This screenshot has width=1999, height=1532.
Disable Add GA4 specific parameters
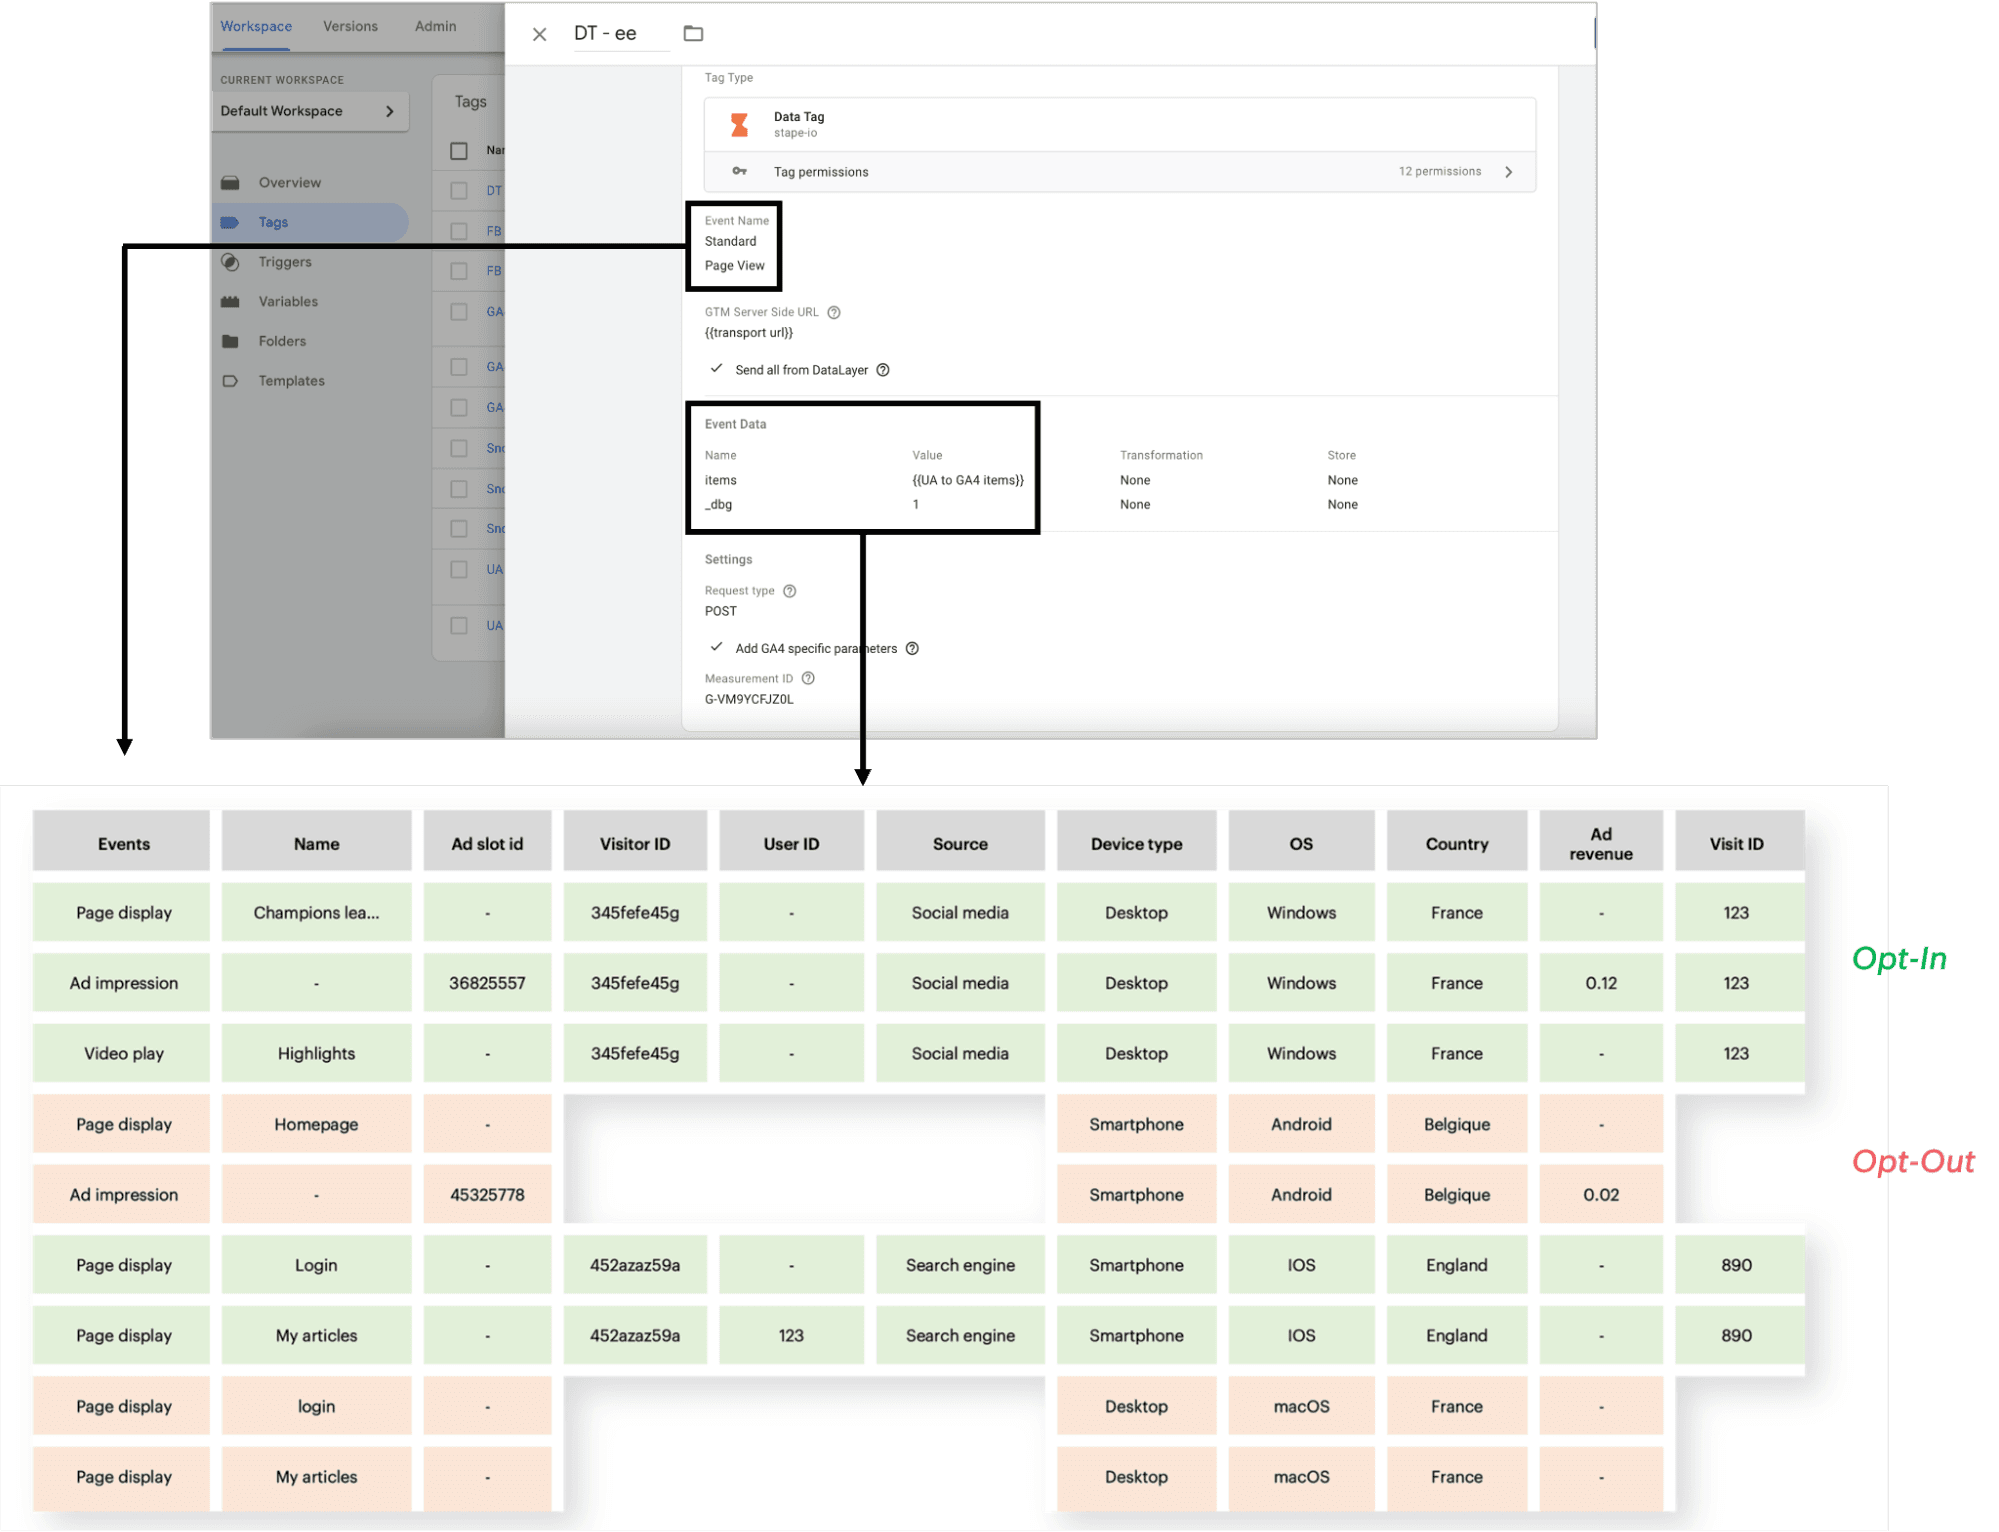click(716, 647)
